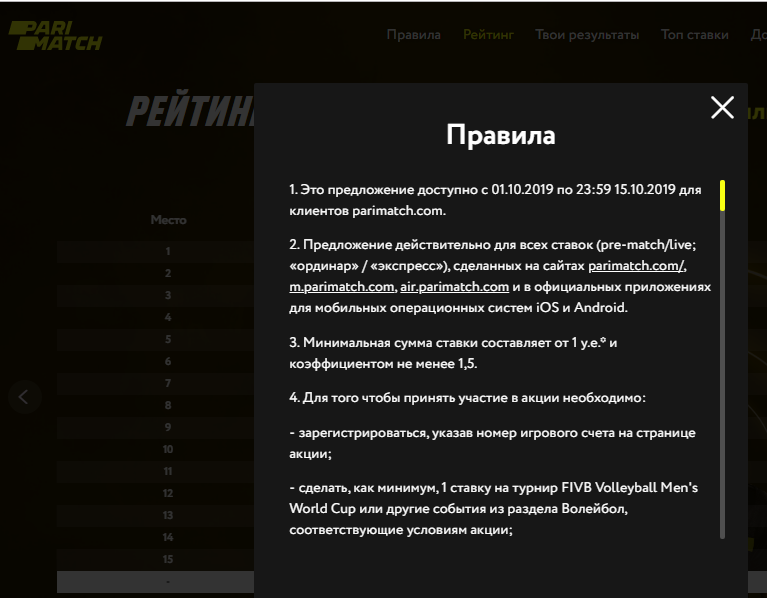Open the Твои результаты menu item
Viewport: 767px width, 598px height.
587,35
